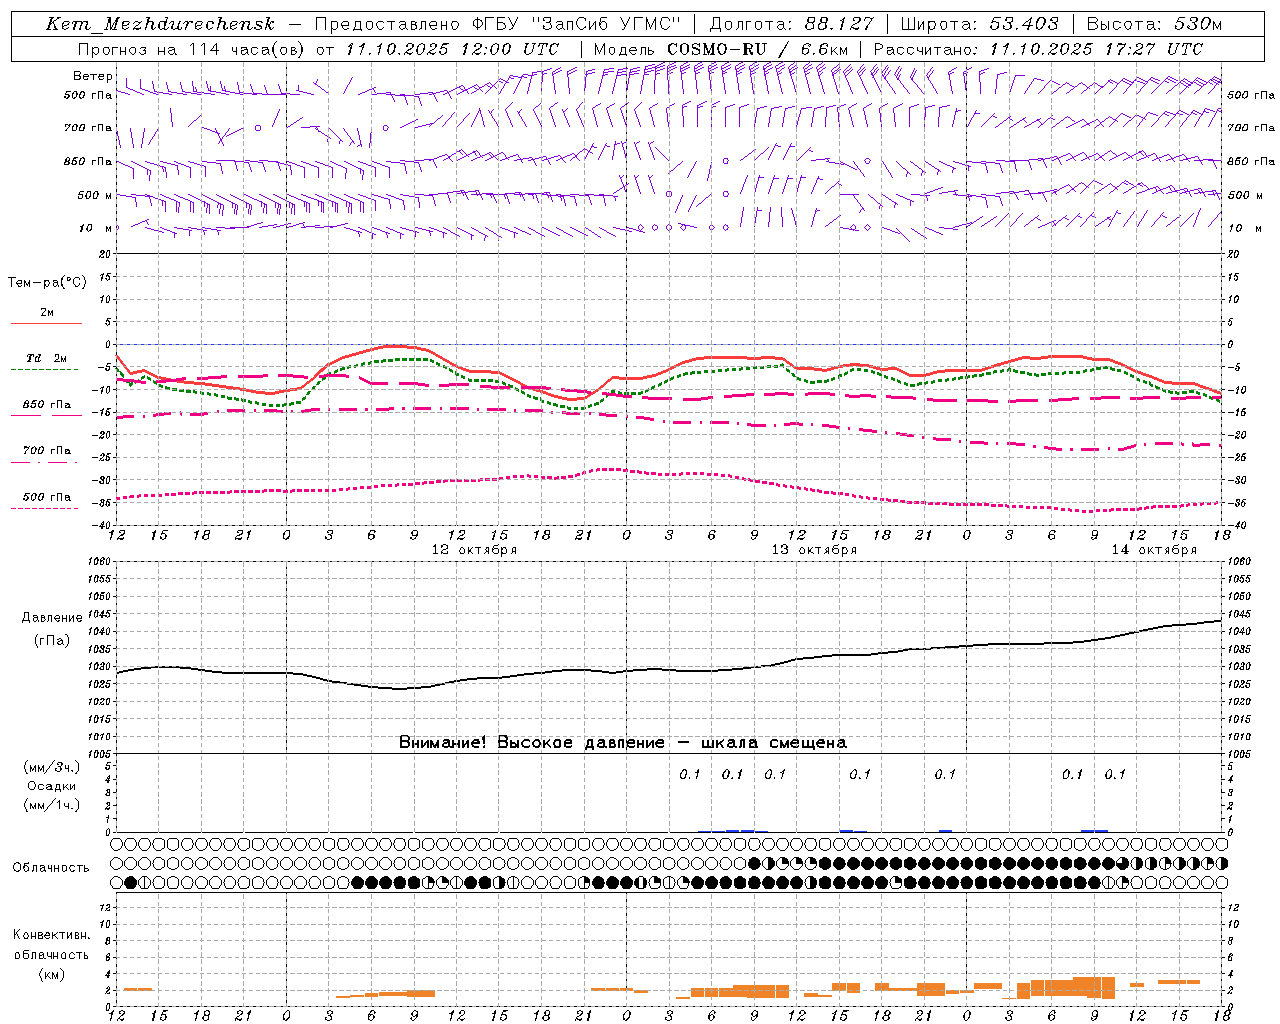Screen dimensions: 1280x1024
Task: Click the 13 октября date label
Action: tap(814, 550)
